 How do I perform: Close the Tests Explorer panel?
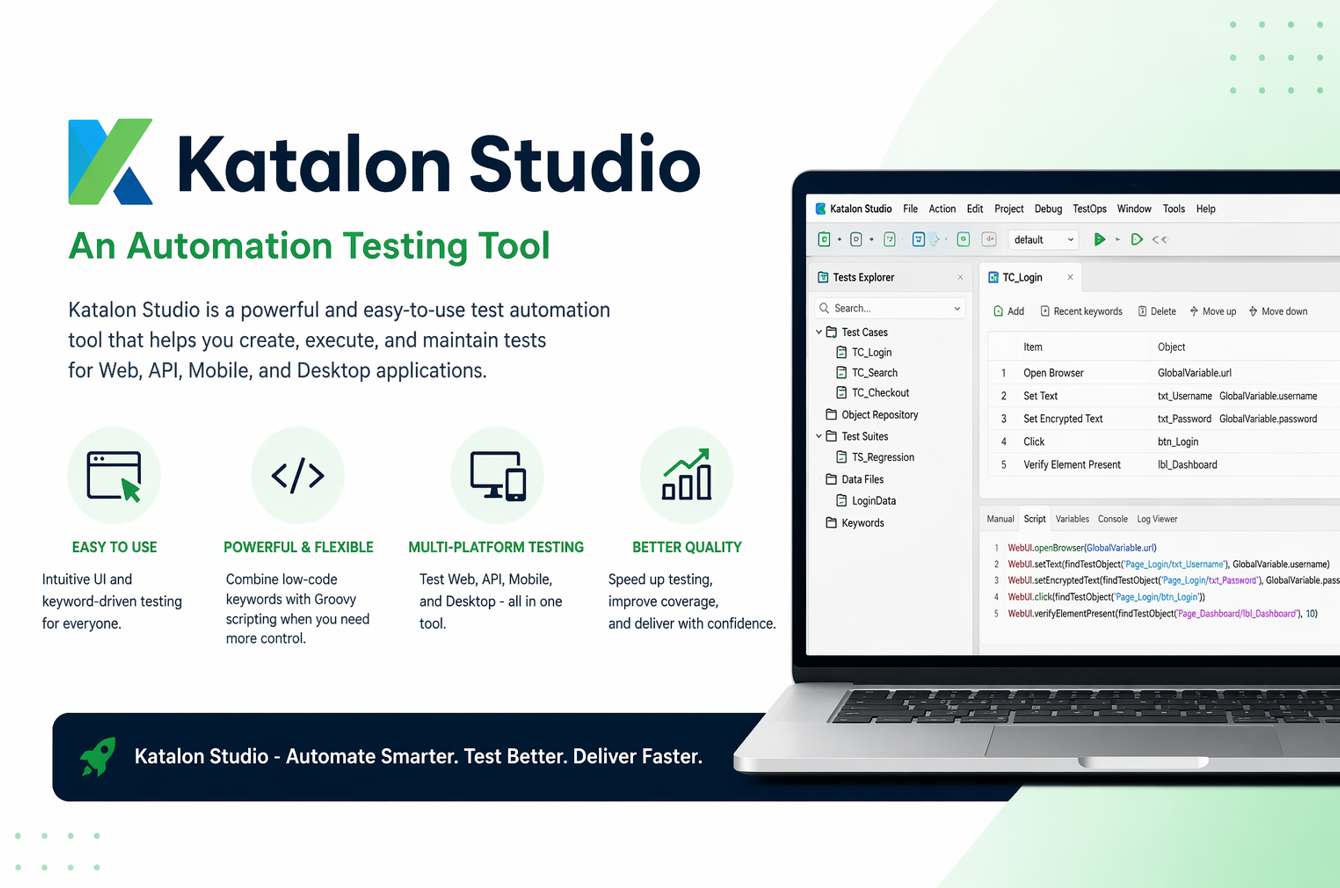point(961,278)
